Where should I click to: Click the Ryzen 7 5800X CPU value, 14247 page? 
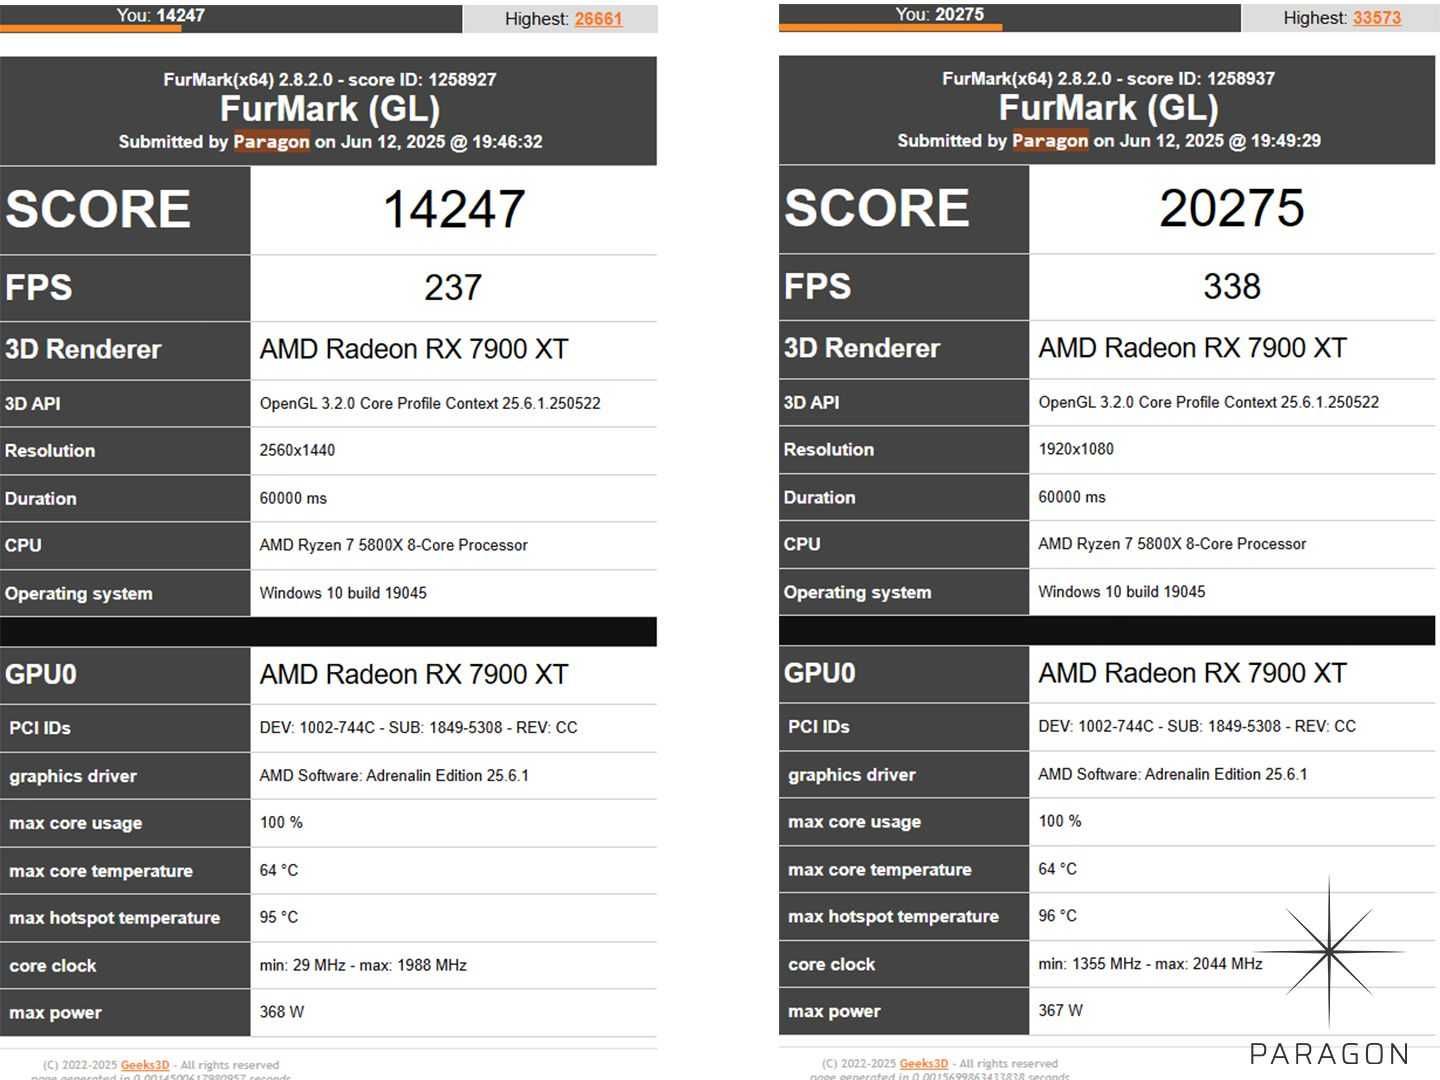click(x=393, y=545)
